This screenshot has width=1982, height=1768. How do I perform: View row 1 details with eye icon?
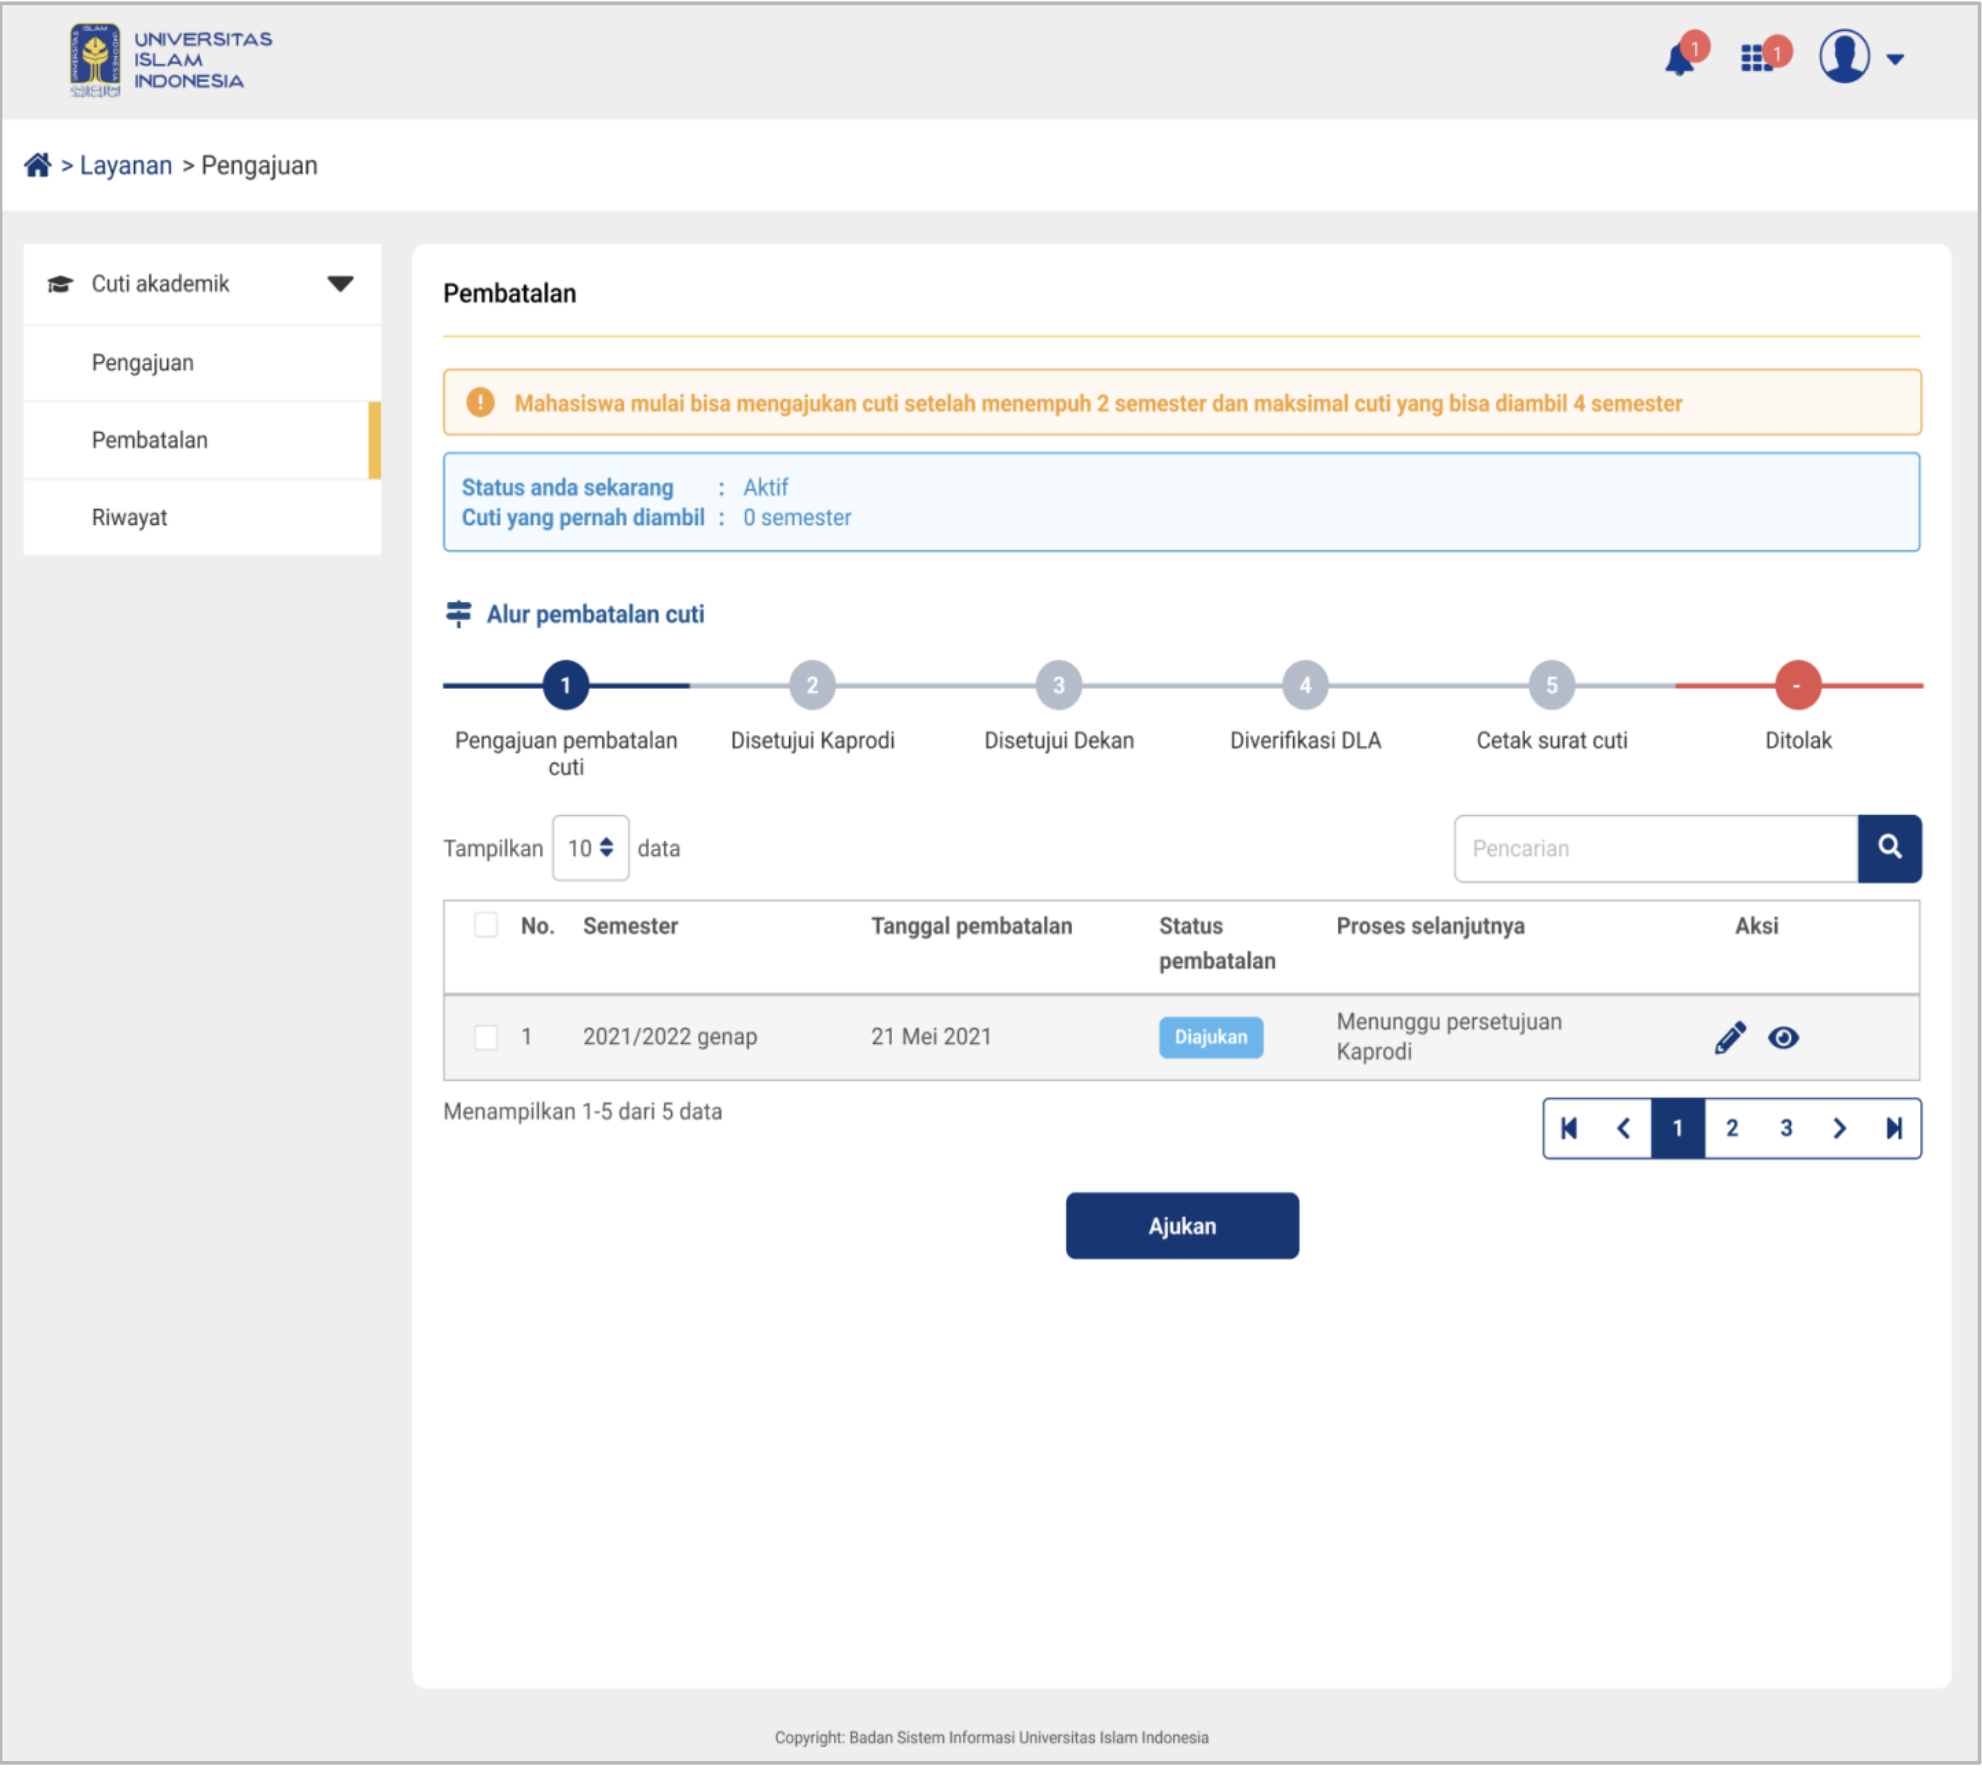point(1783,1038)
